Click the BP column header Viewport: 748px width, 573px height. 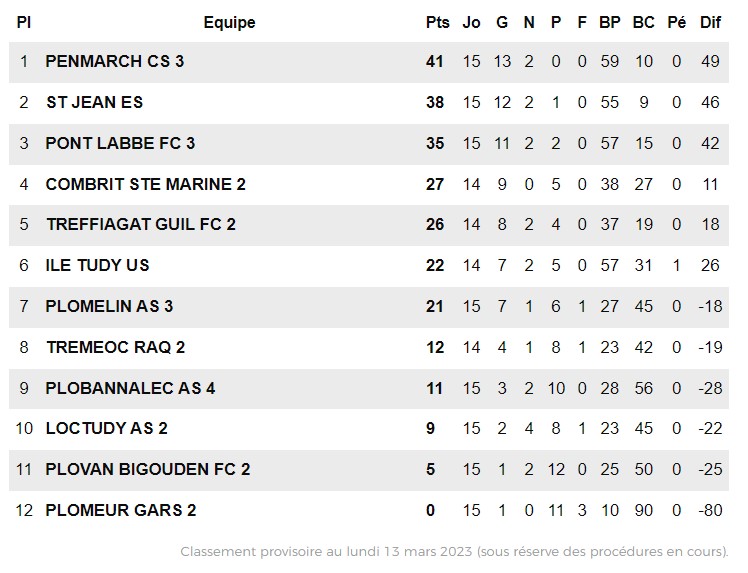[610, 22]
